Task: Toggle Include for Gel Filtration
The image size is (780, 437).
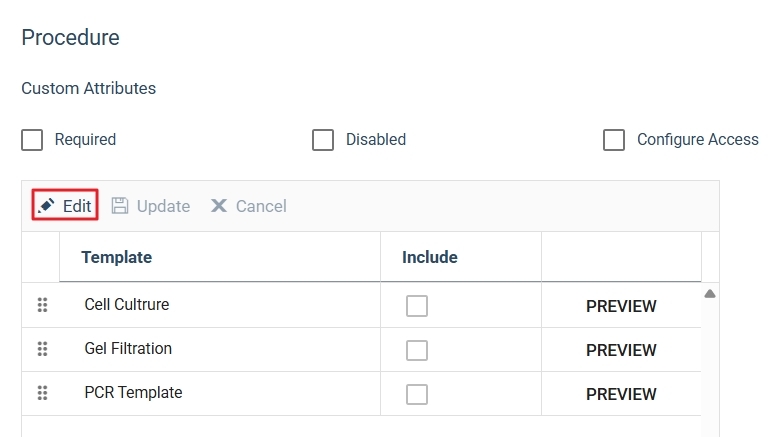Action: tap(417, 350)
